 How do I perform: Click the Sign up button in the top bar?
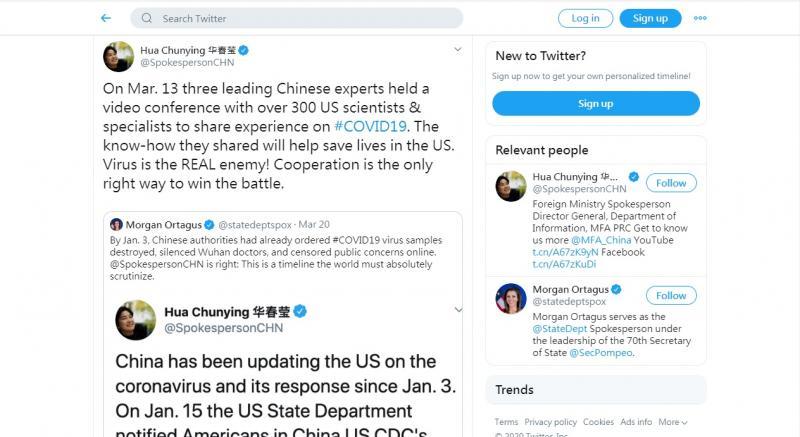point(650,18)
